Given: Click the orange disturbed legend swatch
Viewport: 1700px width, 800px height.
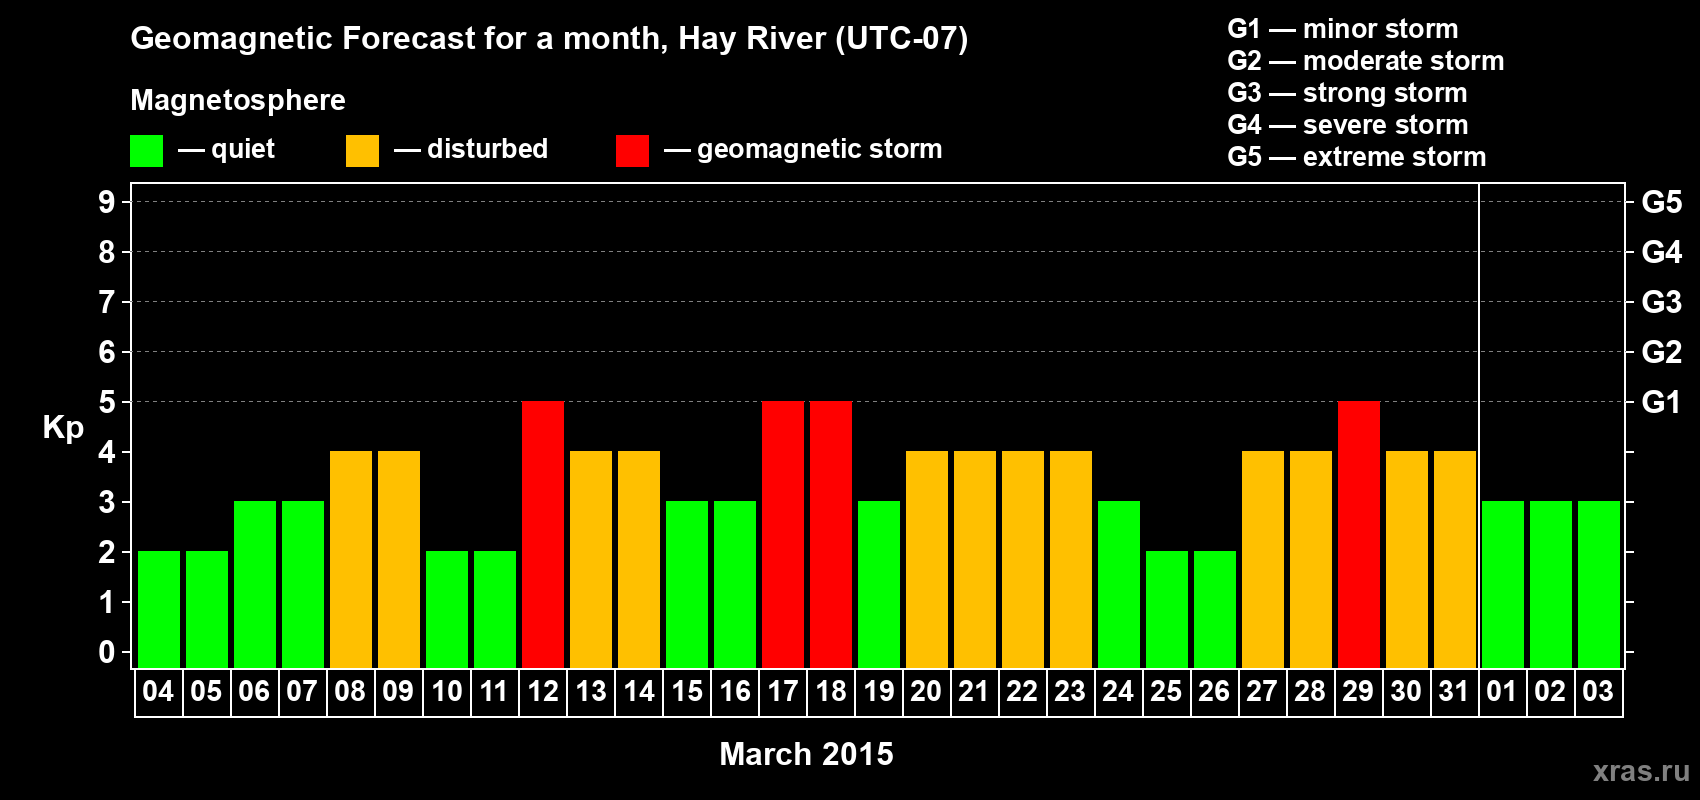Looking at the screenshot, I should (x=362, y=151).
